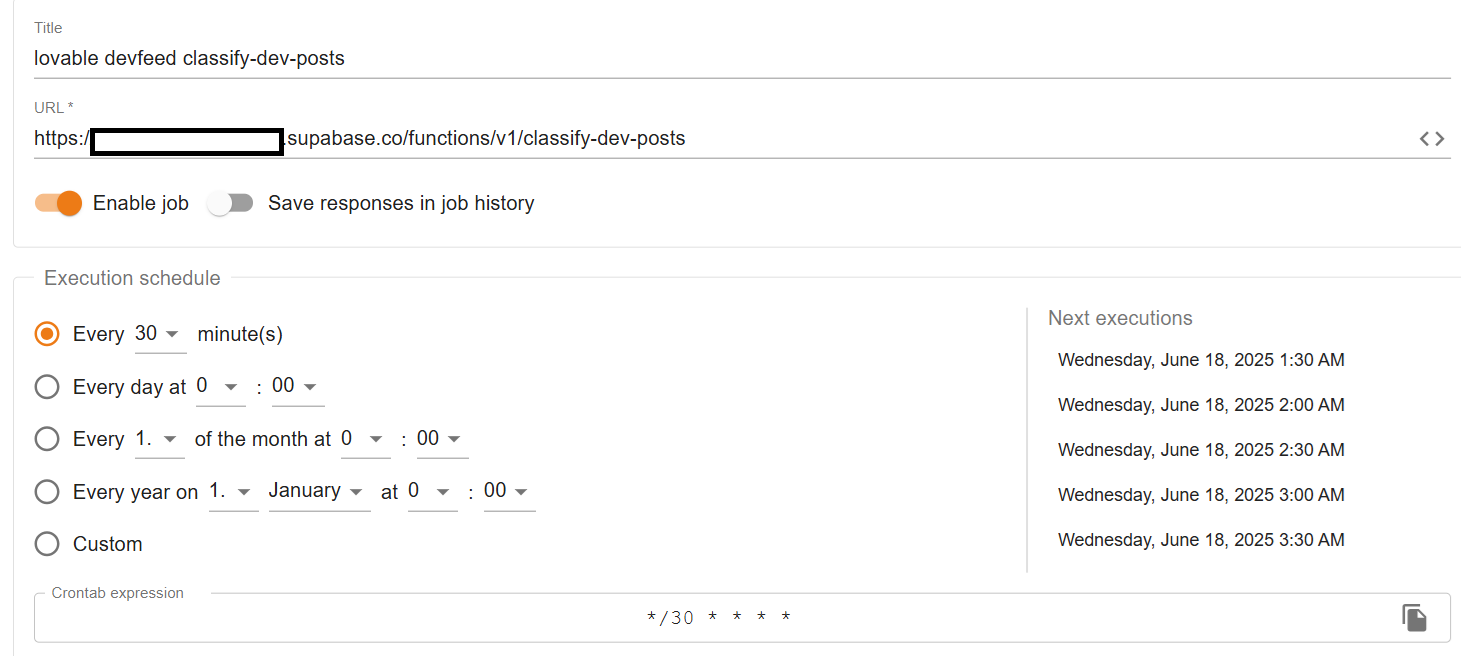This screenshot has height=656, width=1461.
Task: Click into the Title input field
Action: click(x=742, y=58)
